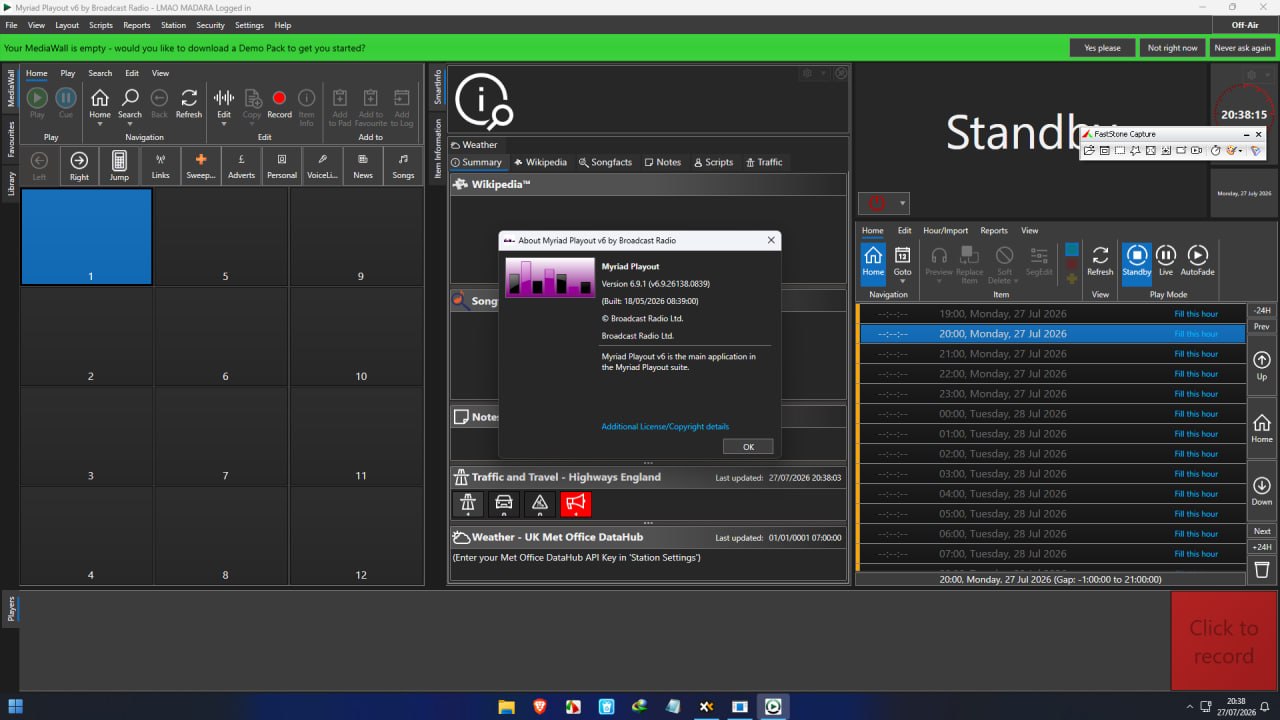Select the 03:00 Tuesday log hour row
The image size is (1280, 720).
pos(1052,474)
